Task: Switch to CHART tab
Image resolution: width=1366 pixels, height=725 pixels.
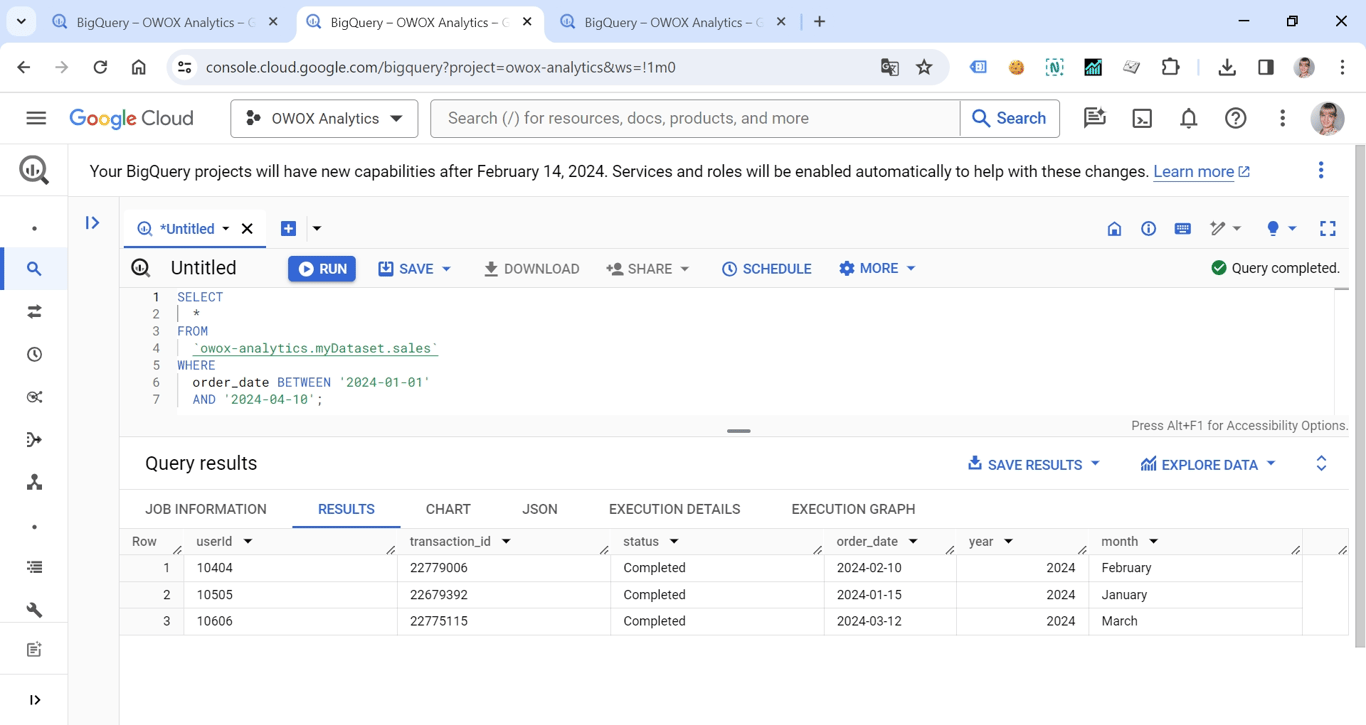Action: tap(448, 509)
